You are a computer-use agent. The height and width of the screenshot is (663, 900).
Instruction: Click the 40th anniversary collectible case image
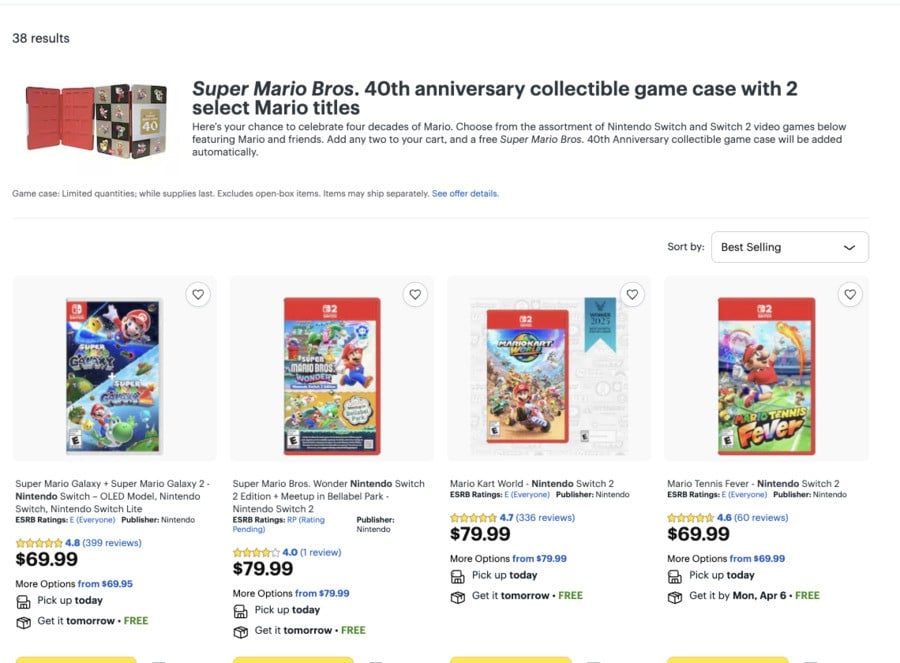coord(94,120)
